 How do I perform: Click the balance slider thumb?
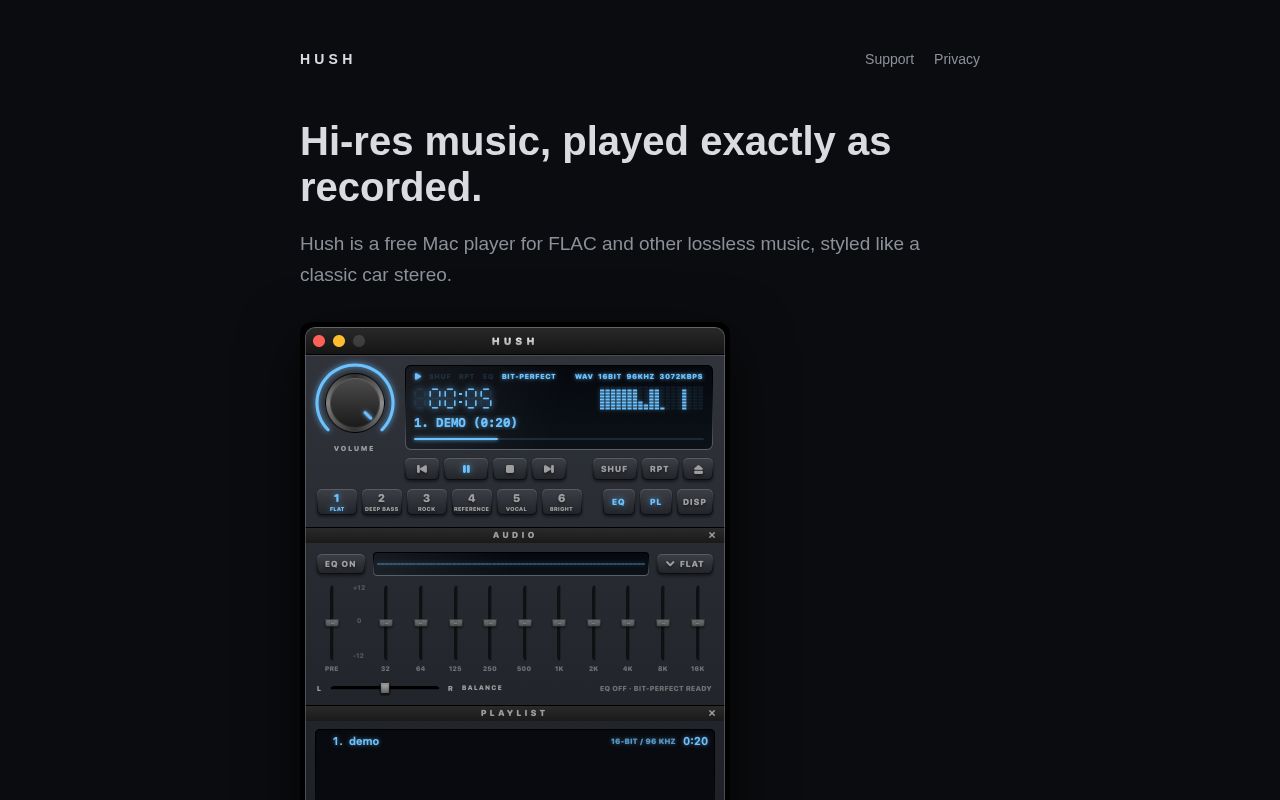point(385,688)
